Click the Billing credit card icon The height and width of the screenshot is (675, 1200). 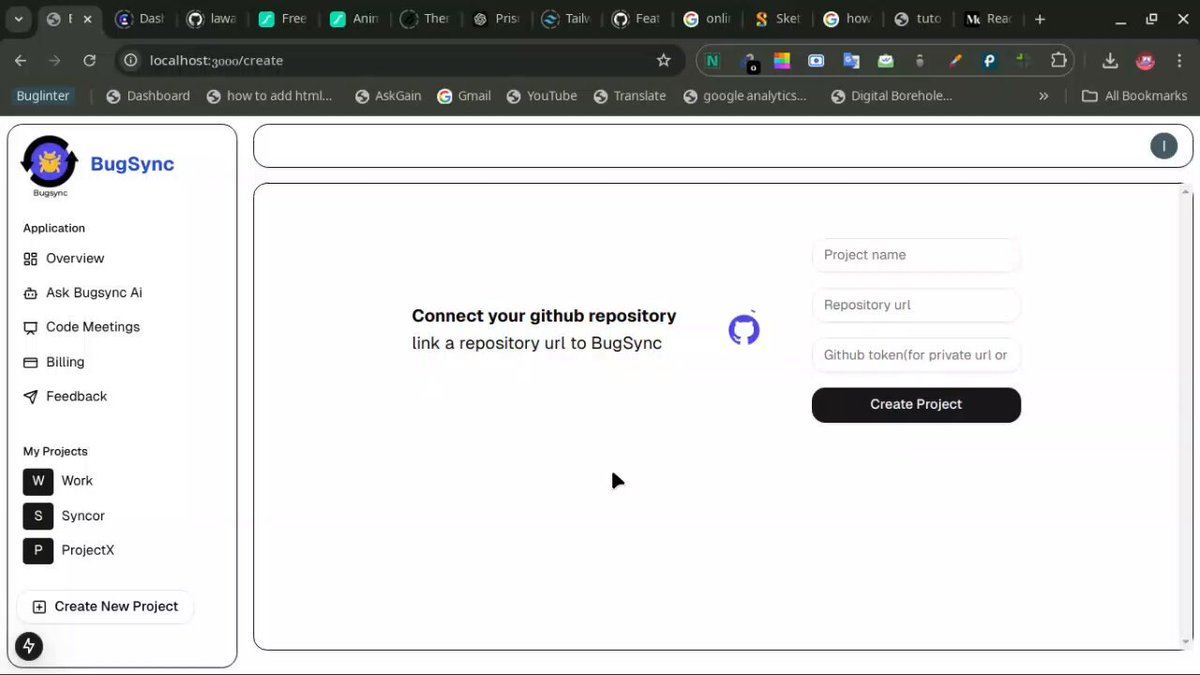coord(30,362)
